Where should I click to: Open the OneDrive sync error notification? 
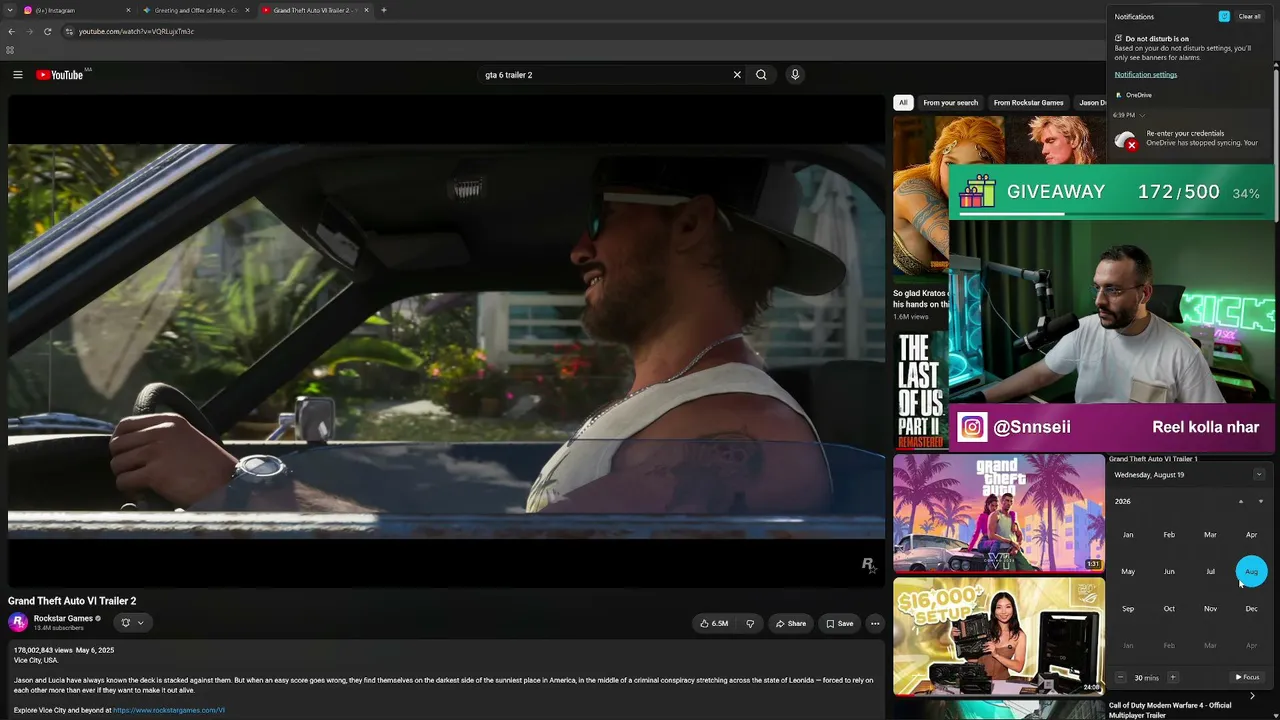(x=1190, y=138)
